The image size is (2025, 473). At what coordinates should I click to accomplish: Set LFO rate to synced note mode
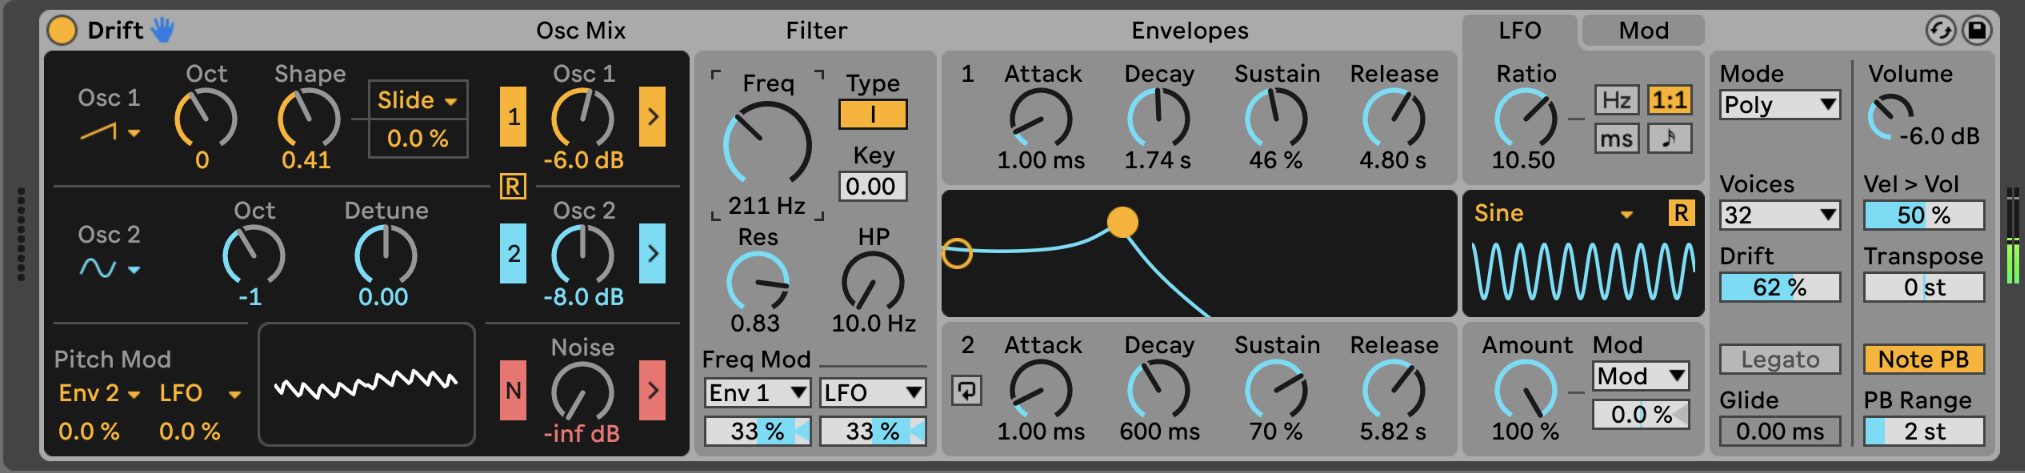pyautogui.click(x=1669, y=138)
